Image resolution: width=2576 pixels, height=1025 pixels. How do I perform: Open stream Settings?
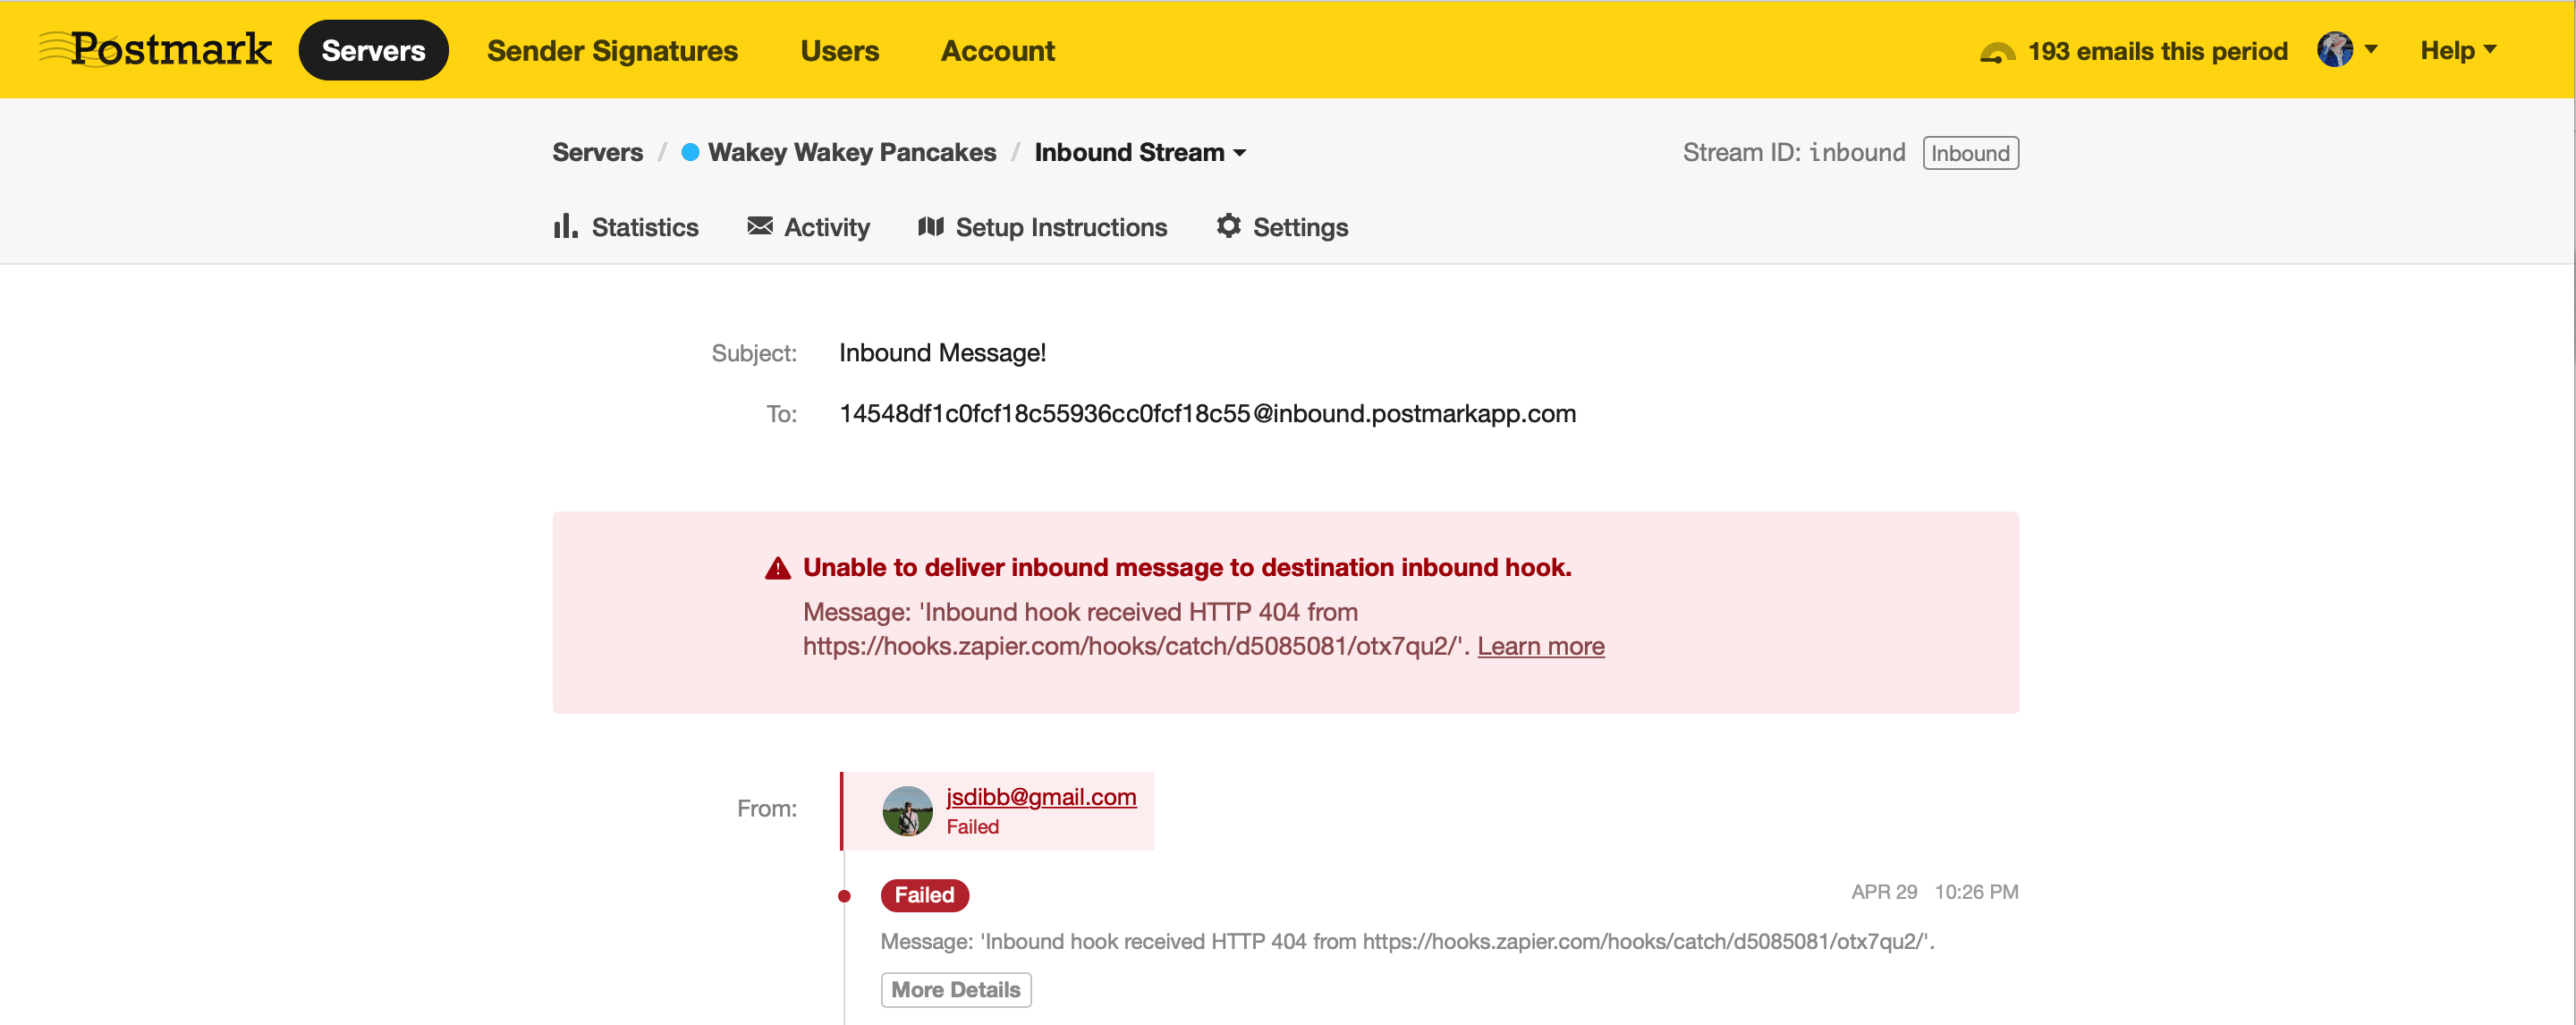click(1282, 227)
